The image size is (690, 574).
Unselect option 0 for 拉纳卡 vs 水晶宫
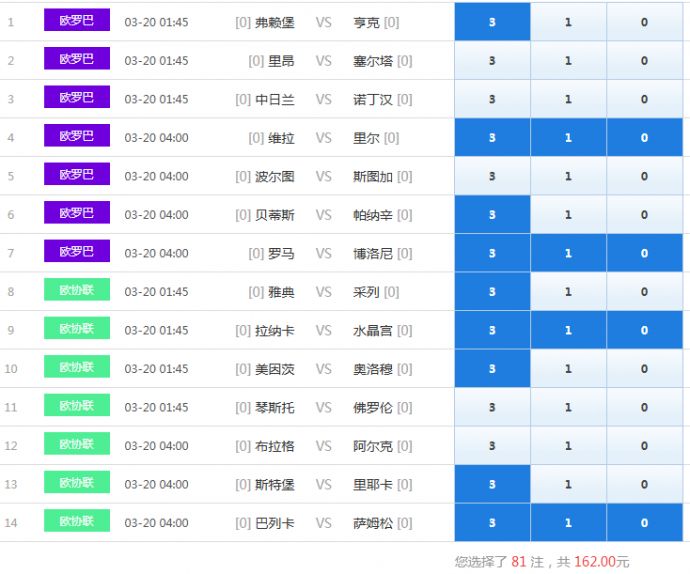(644, 331)
